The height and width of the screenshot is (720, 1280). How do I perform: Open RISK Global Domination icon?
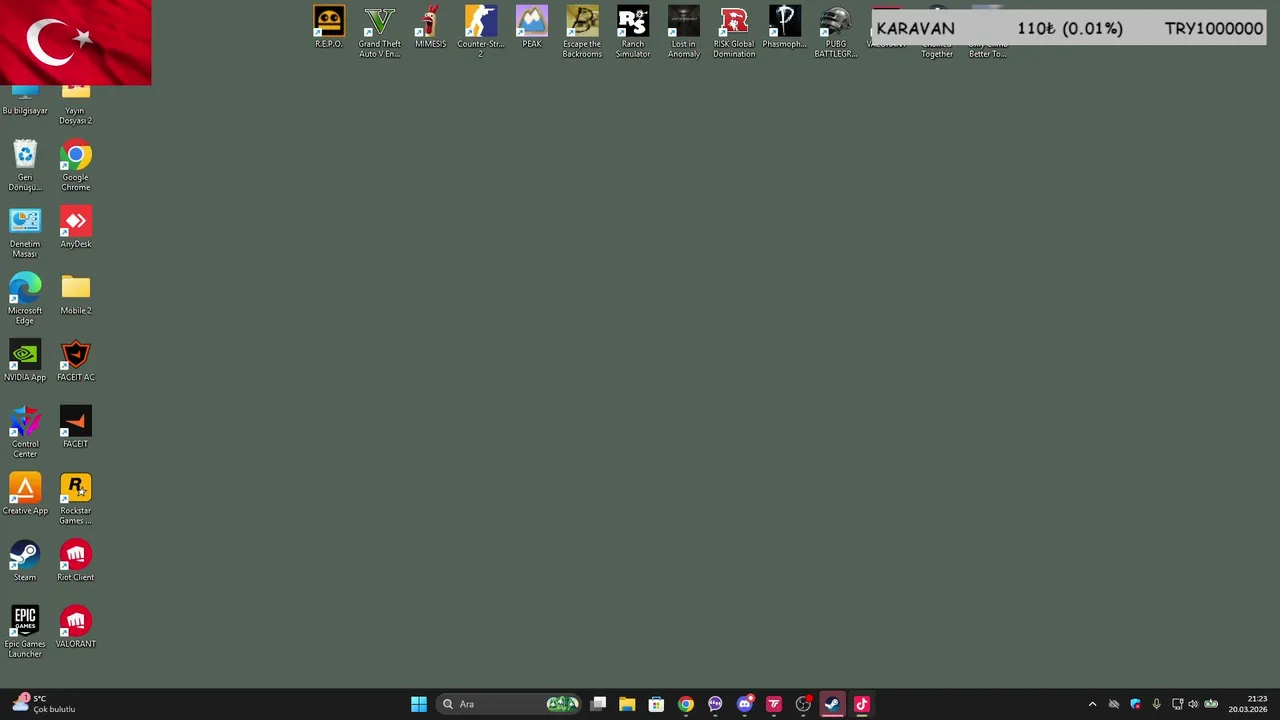(734, 32)
